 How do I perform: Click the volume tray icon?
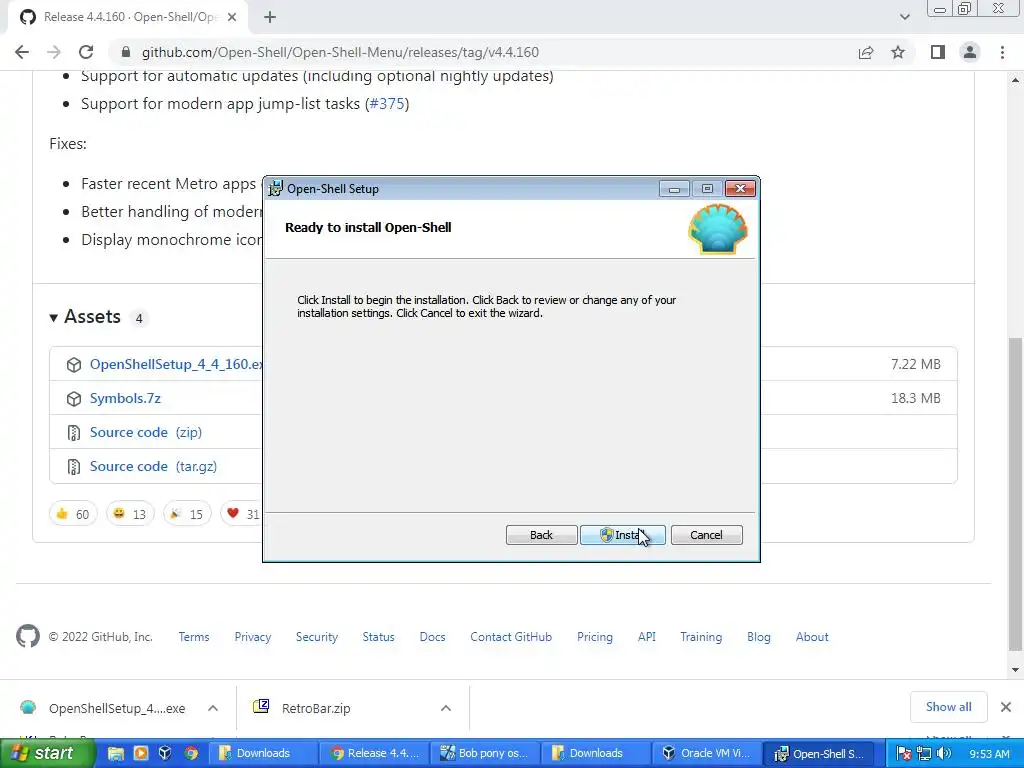tap(944, 754)
